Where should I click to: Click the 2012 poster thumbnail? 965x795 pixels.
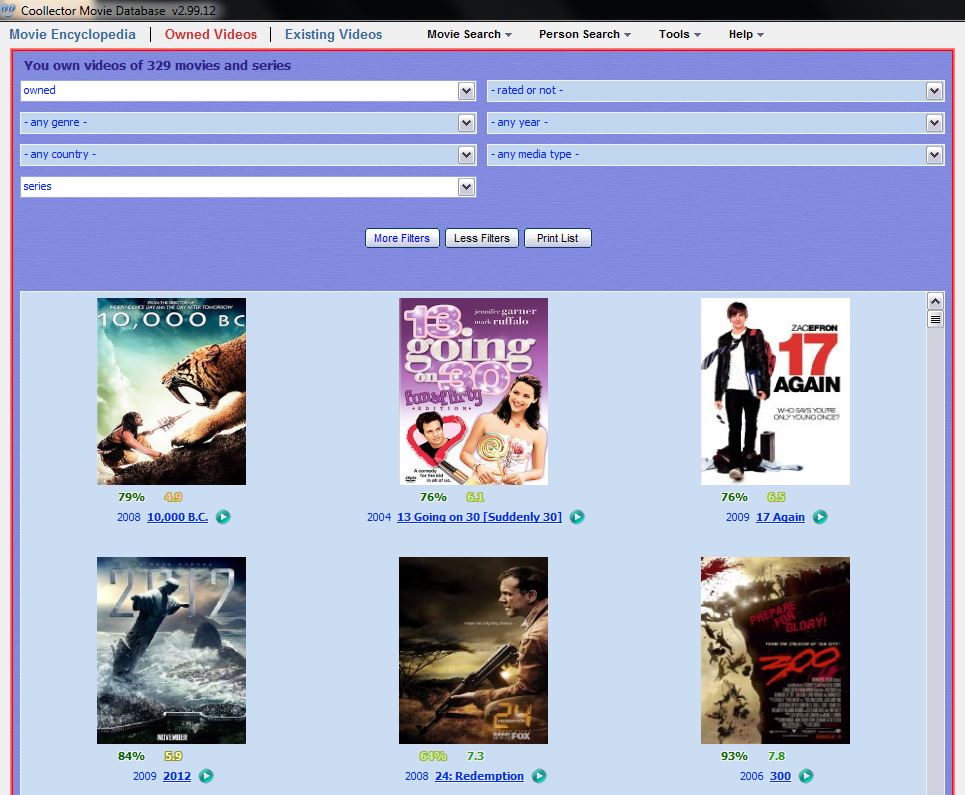tap(172, 650)
